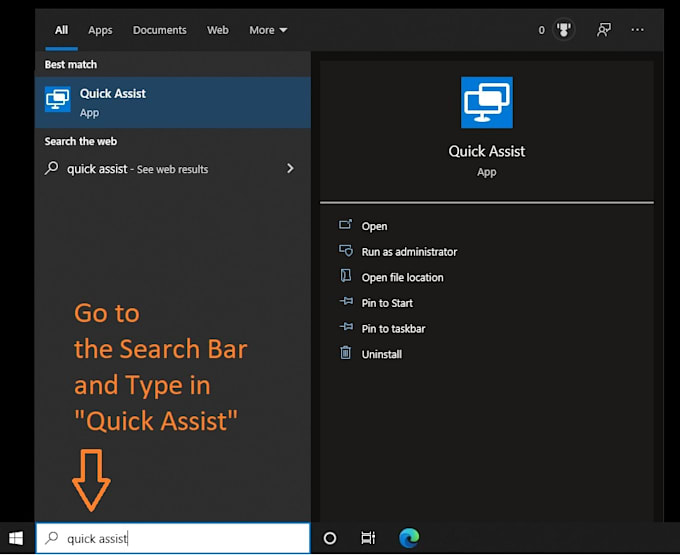Launch Microsoft Edge from the taskbar
The image size is (680, 555).
click(409, 538)
